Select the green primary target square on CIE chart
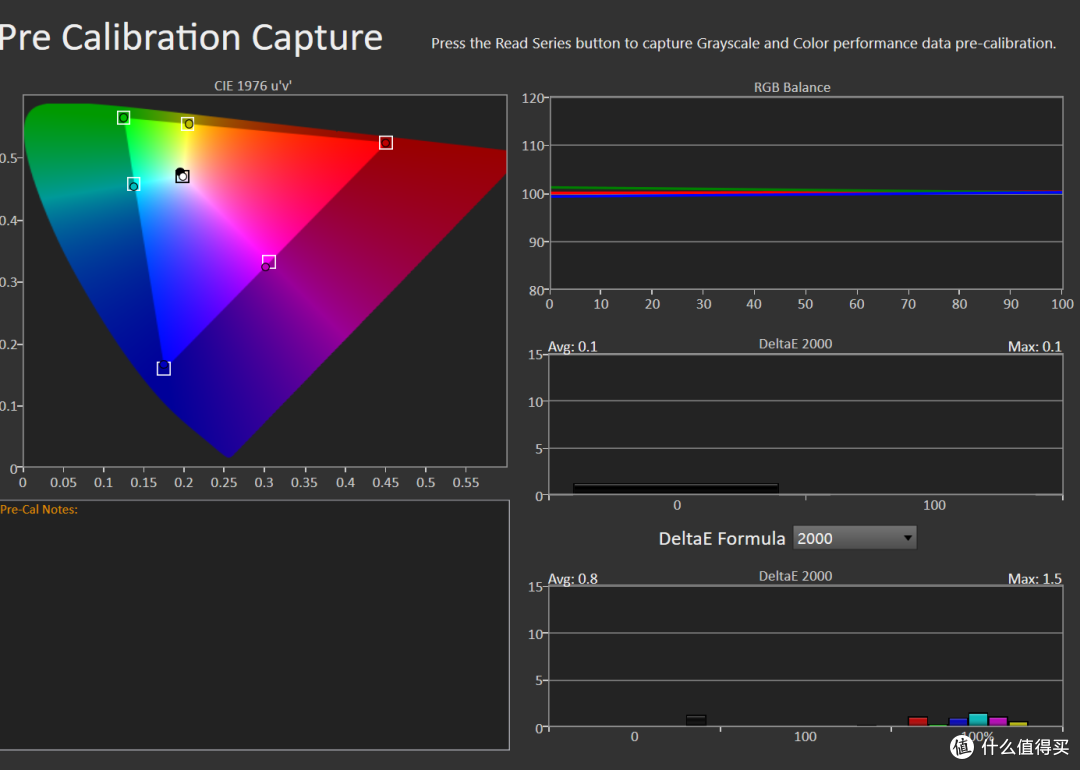This screenshot has width=1080, height=770. [123, 118]
